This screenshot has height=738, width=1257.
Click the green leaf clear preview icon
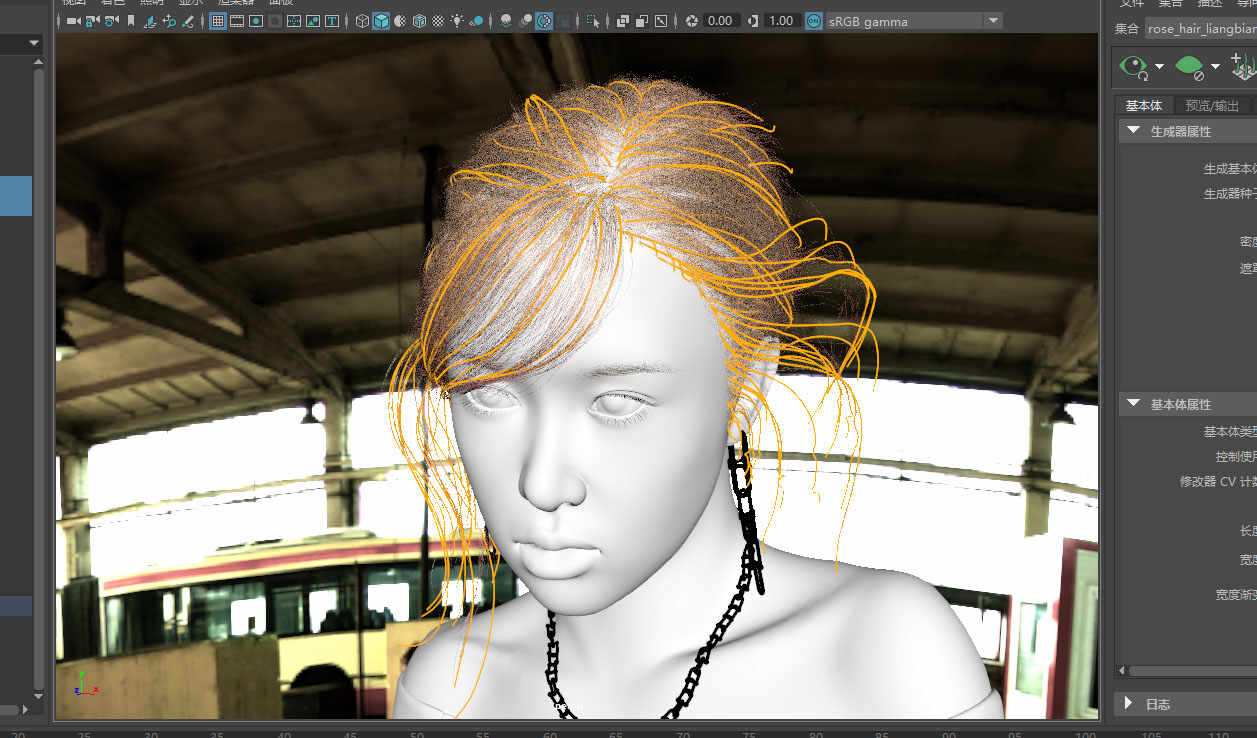click(x=1189, y=67)
